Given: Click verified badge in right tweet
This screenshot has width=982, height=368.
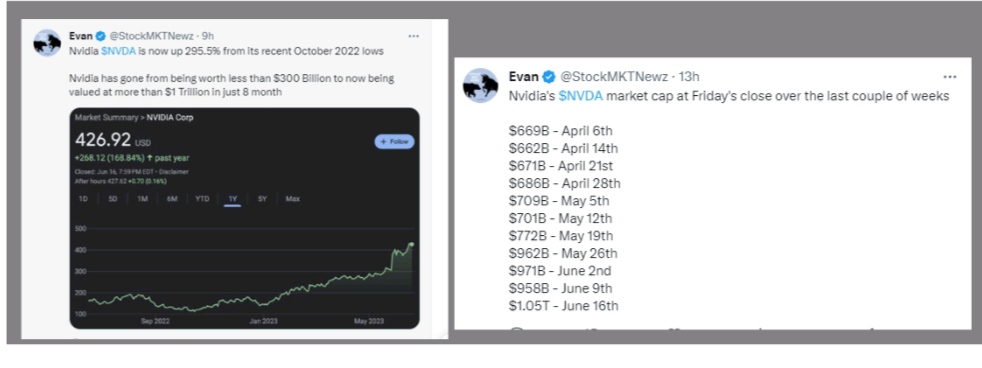Looking at the screenshot, I should pyautogui.click(x=549, y=77).
